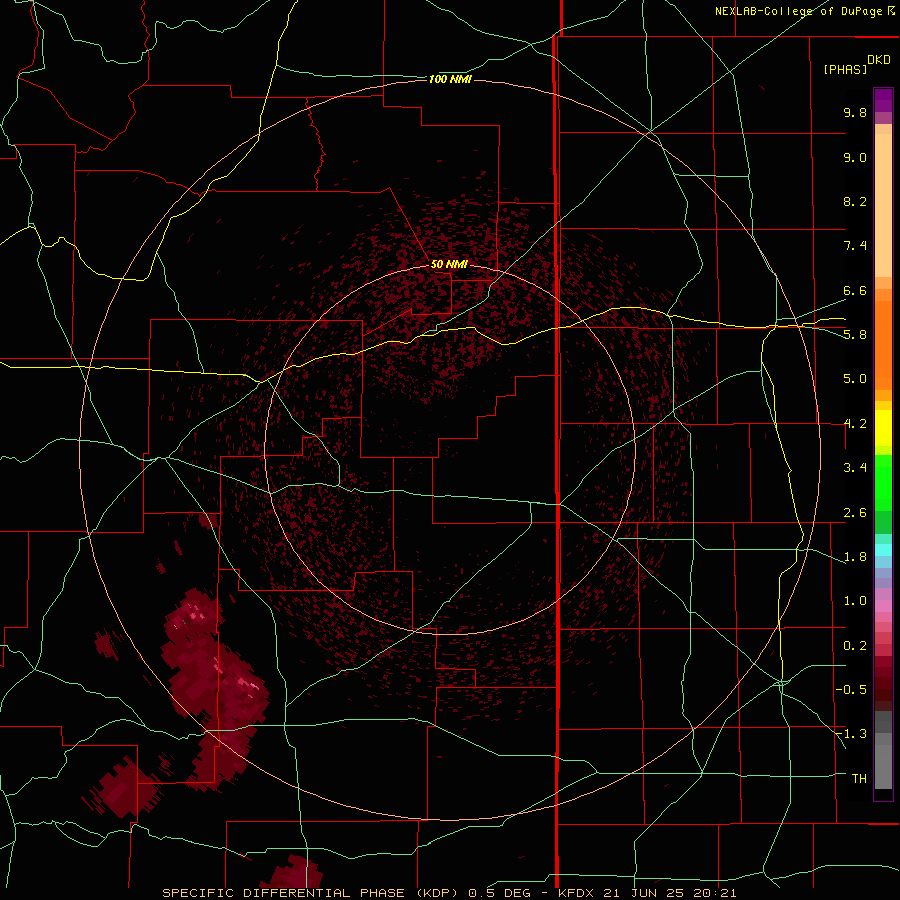Image resolution: width=900 pixels, height=900 pixels.
Task: Click the SPECIFIC DIFFERENTIAL PHASE (KDP) caption
Action: [313, 893]
